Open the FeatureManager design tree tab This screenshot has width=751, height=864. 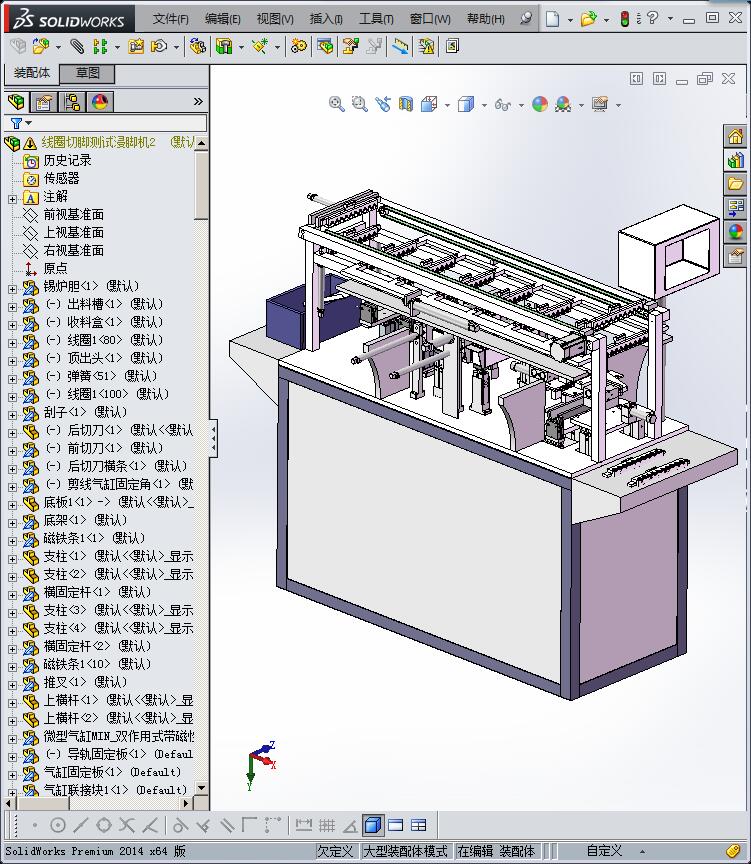17,102
